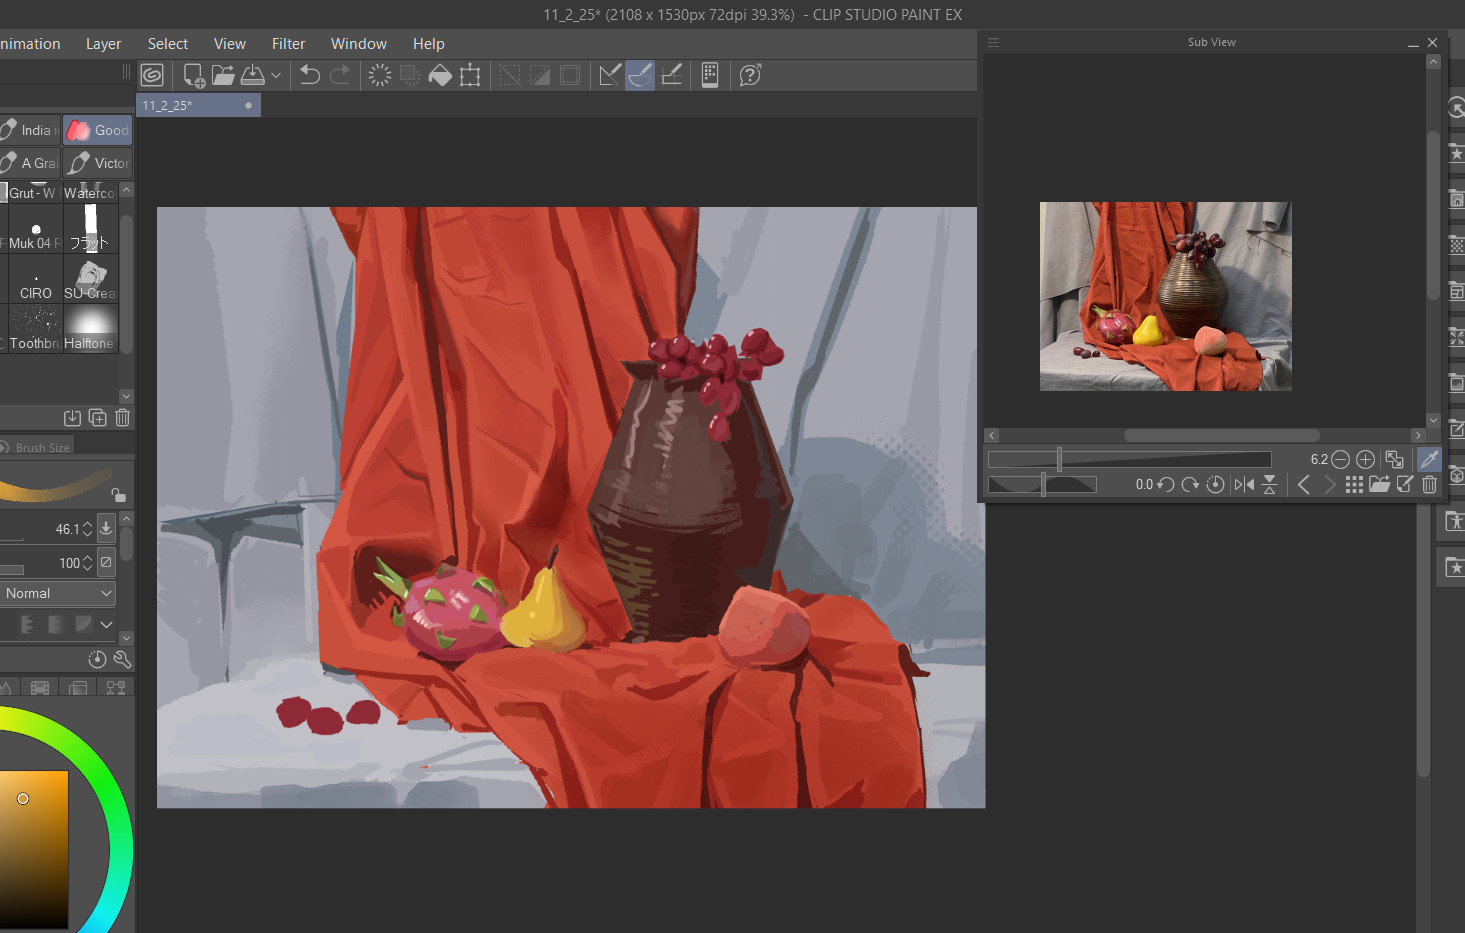Click the Deselect icon
This screenshot has width=1465, height=933.
(x=510, y=75)
